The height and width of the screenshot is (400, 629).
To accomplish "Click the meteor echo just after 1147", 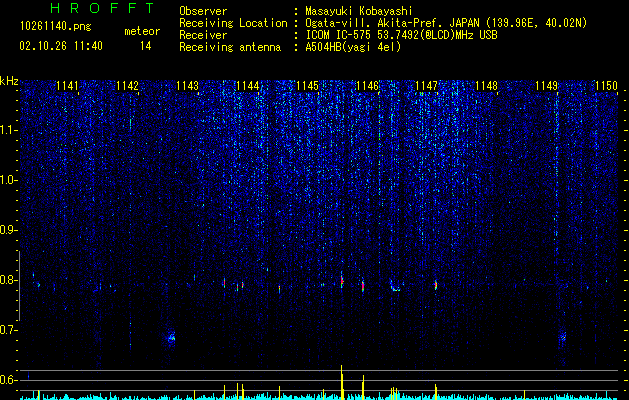I will click(436, 286).
